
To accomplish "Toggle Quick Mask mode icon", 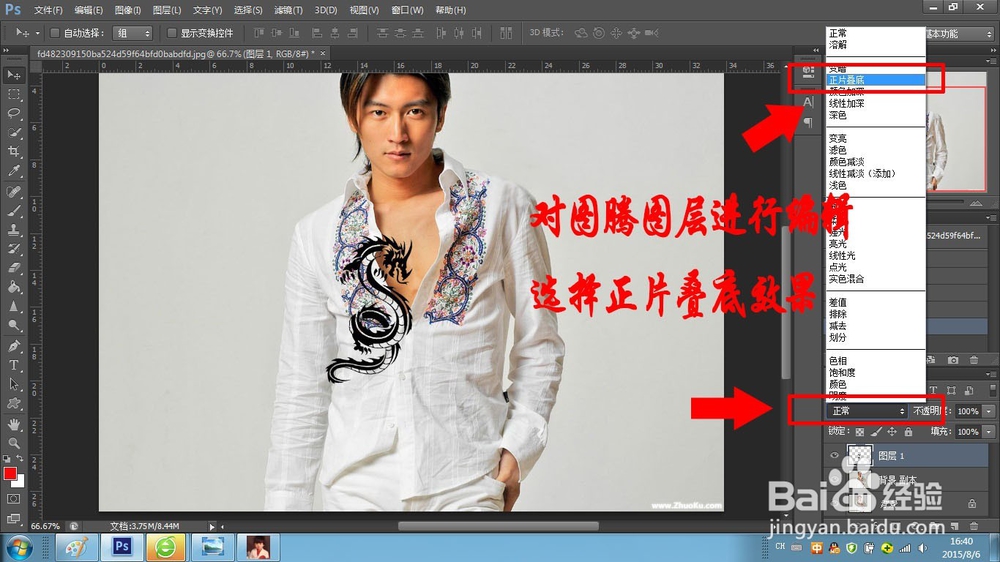I will pyautogui.click(x=13, y=499).
